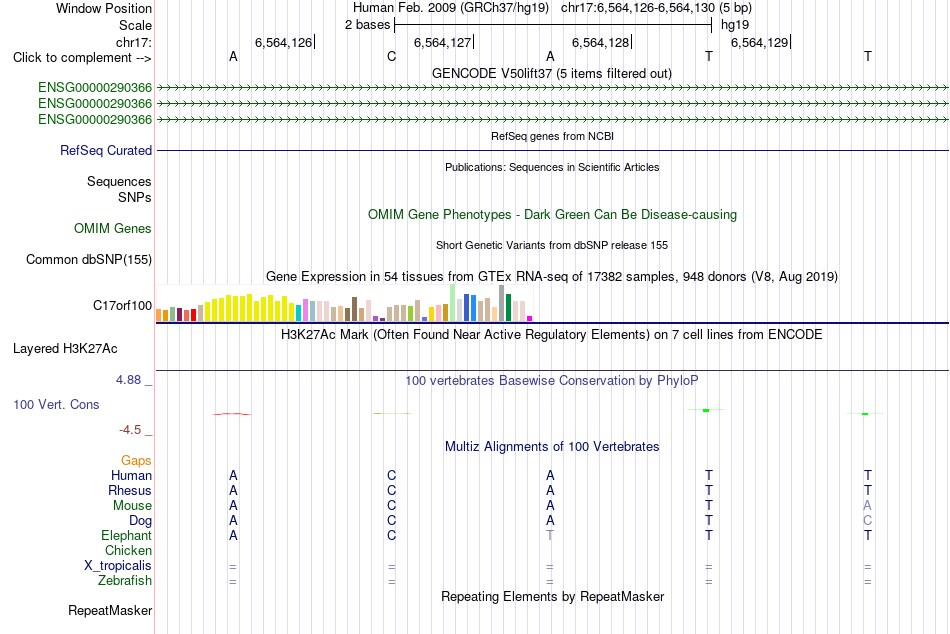
Task: Click the -4.5 PhyloP lower bound value
Action: point(130,430)
